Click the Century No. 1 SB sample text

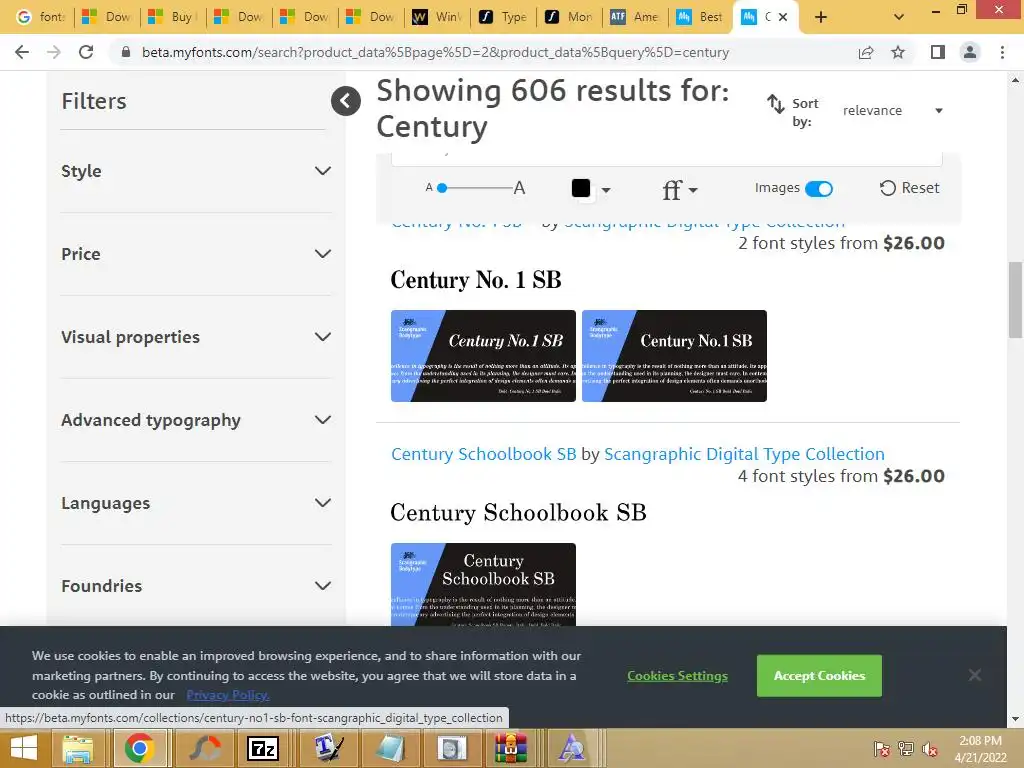[476, 280]
